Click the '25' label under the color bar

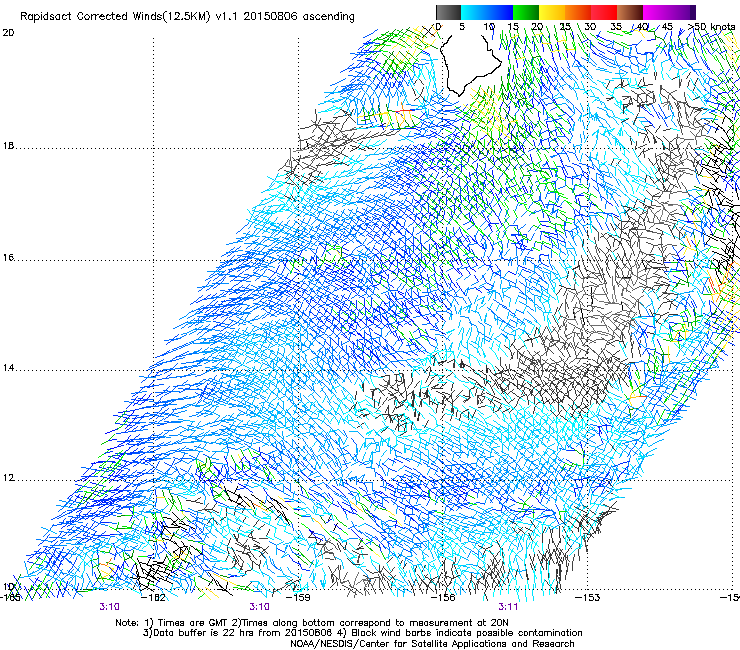565,27
